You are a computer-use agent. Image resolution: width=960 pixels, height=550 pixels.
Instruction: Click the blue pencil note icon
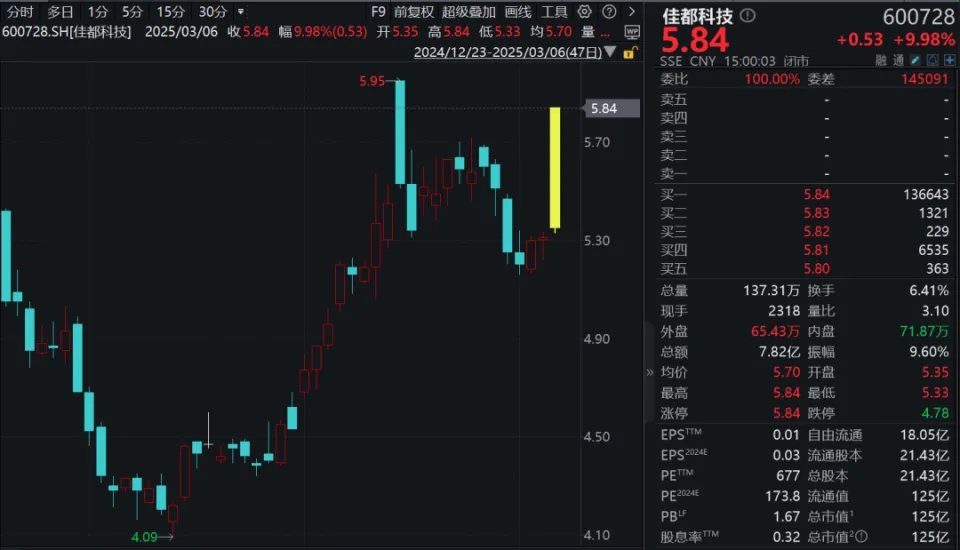click(915, 60)
